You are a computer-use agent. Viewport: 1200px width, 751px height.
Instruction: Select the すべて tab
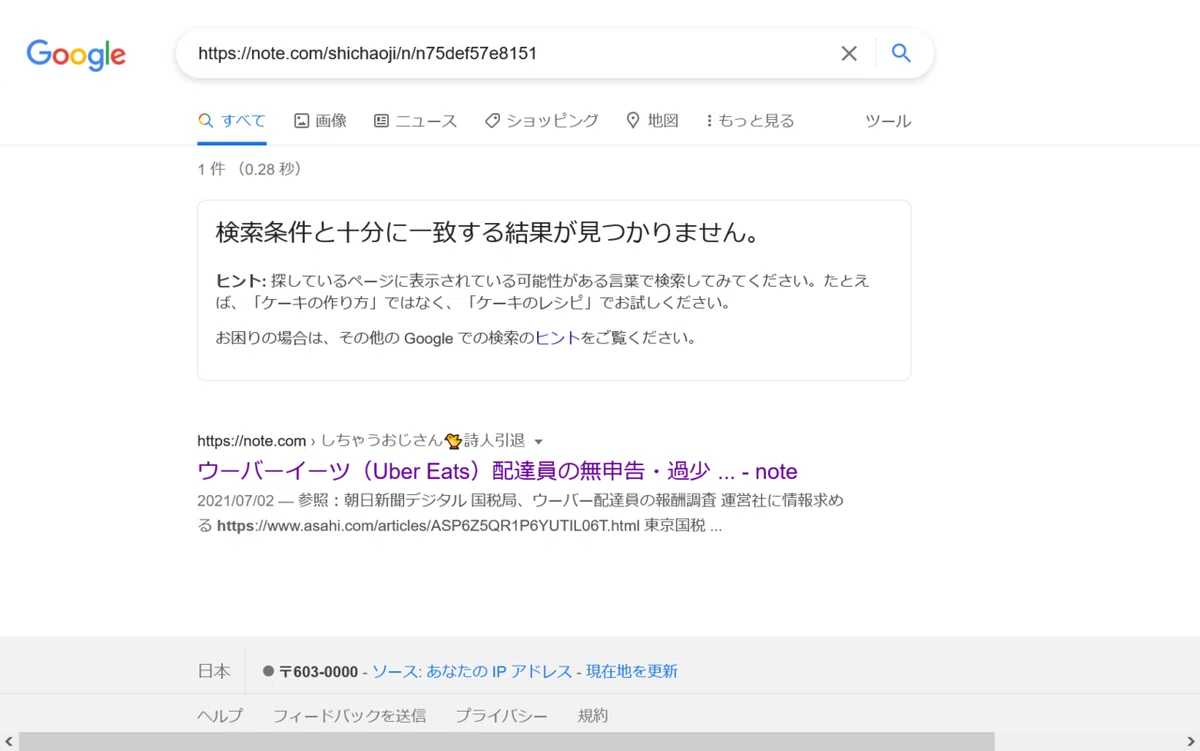[232, 121]
